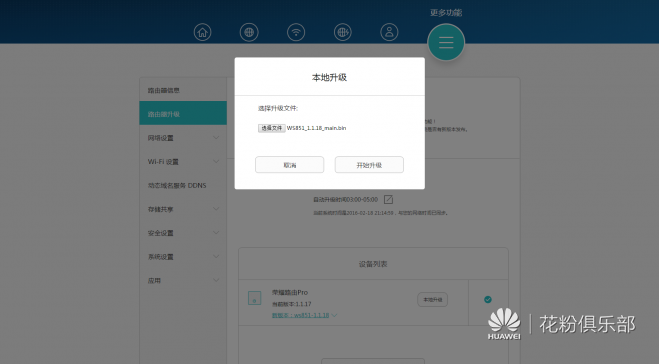The height and width of the screenshot is (364, 659).
Task: Click the 本地升级 button in device list
Action: coord(432,300)
